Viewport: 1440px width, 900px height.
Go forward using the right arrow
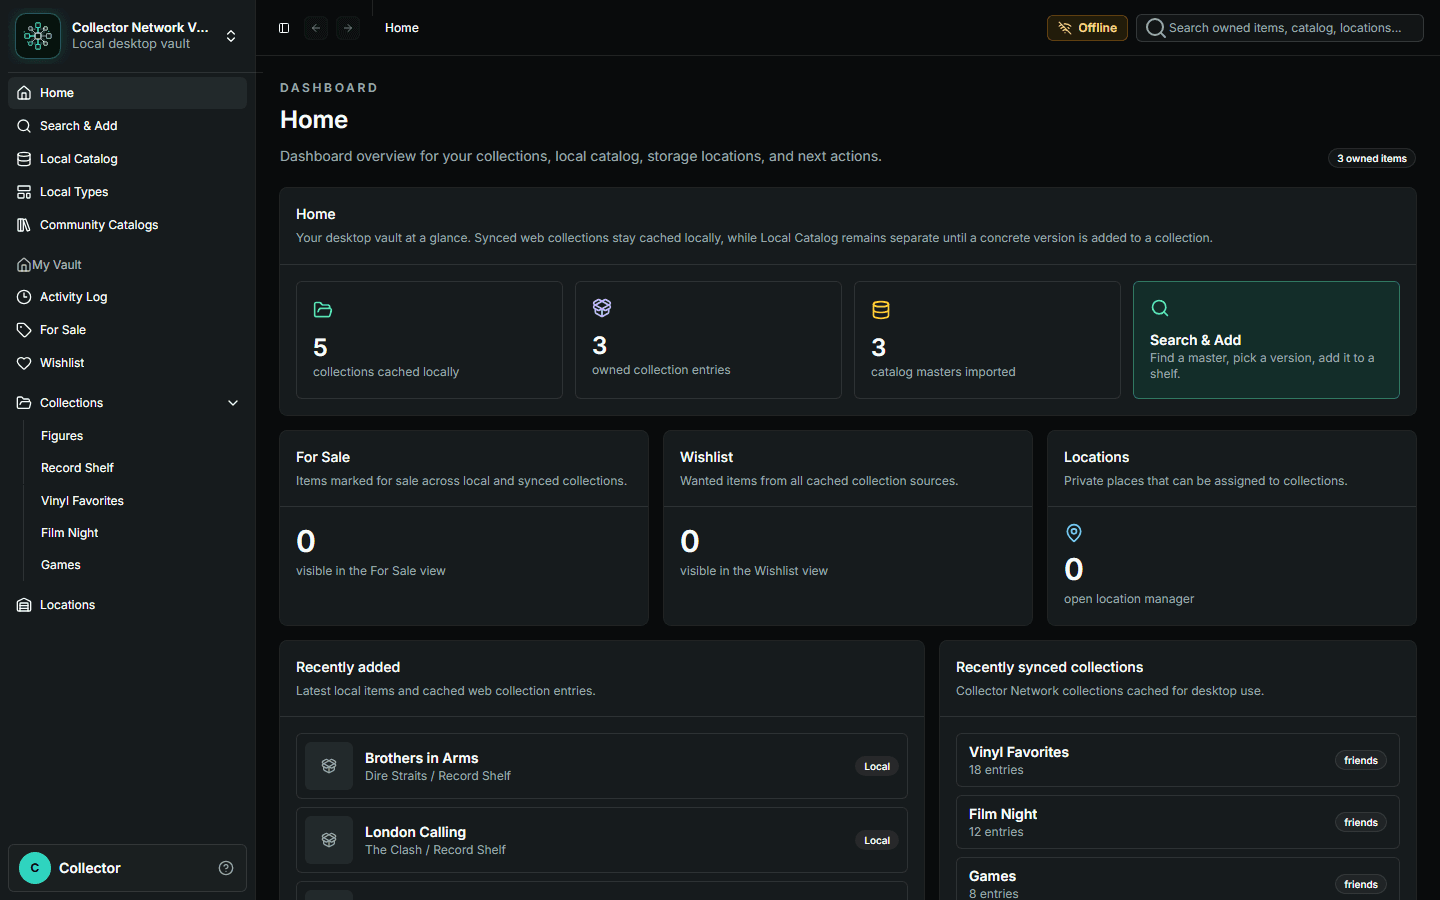tap(348, 28)
